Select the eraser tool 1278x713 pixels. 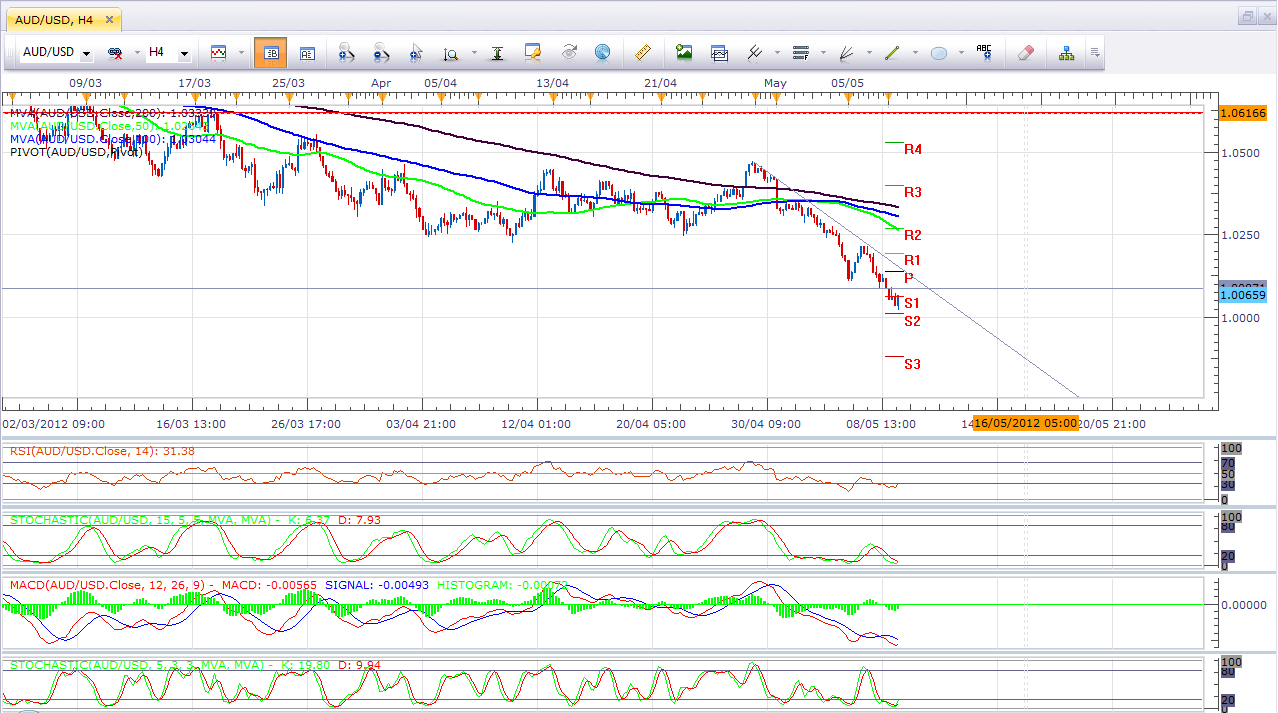coord(1025,53)
